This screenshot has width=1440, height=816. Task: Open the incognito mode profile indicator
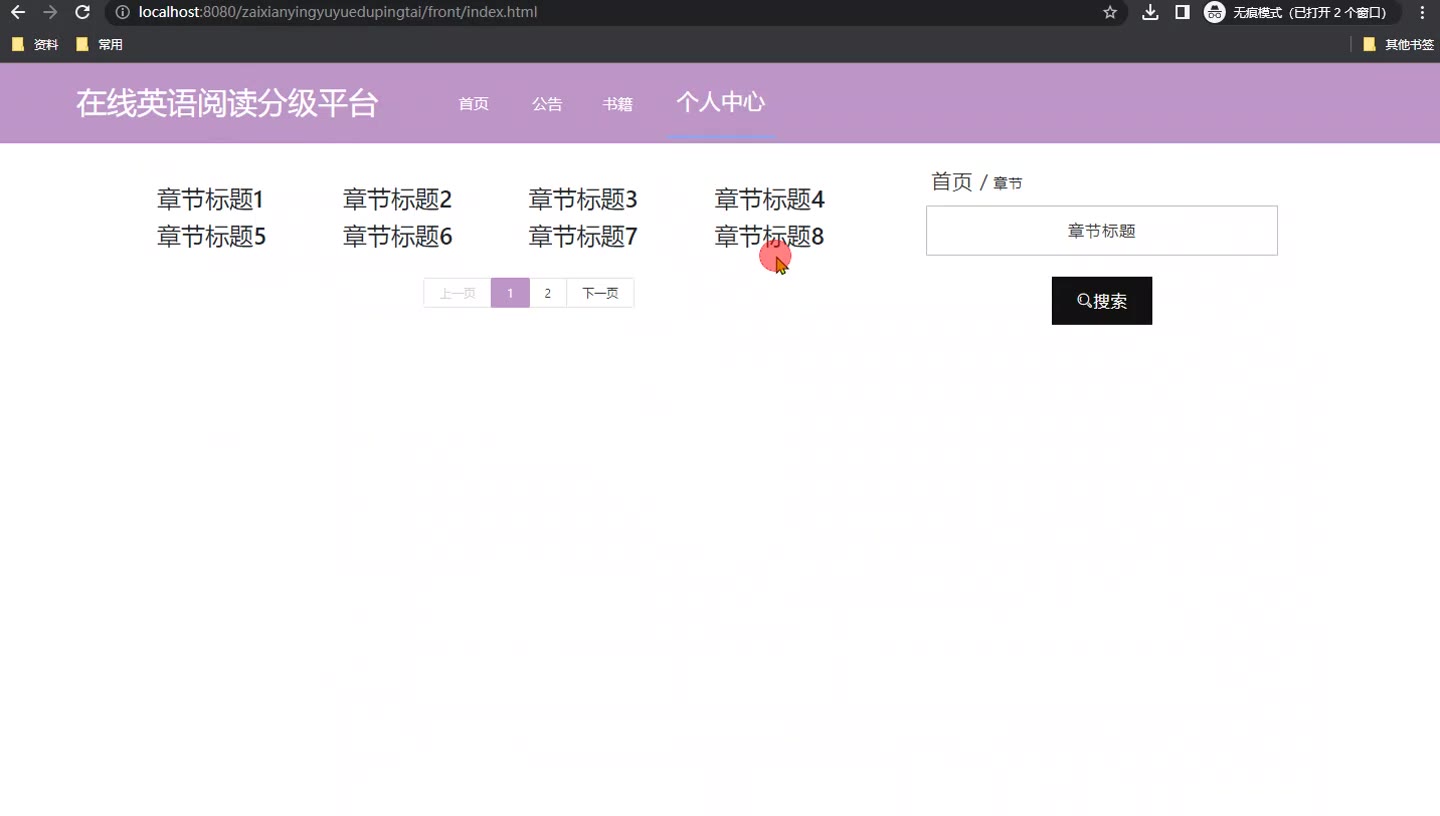pyautogui.click(x=1300, y=12)
